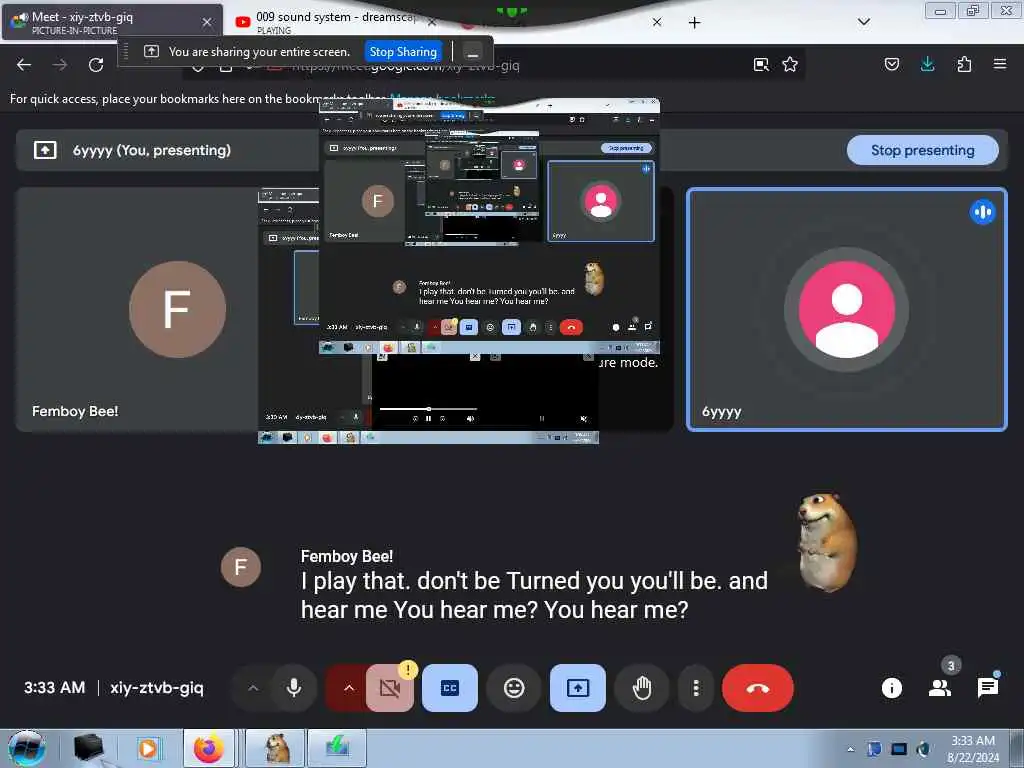Raise hand in the meeting
1024x768 pixels.
(642, 688)
